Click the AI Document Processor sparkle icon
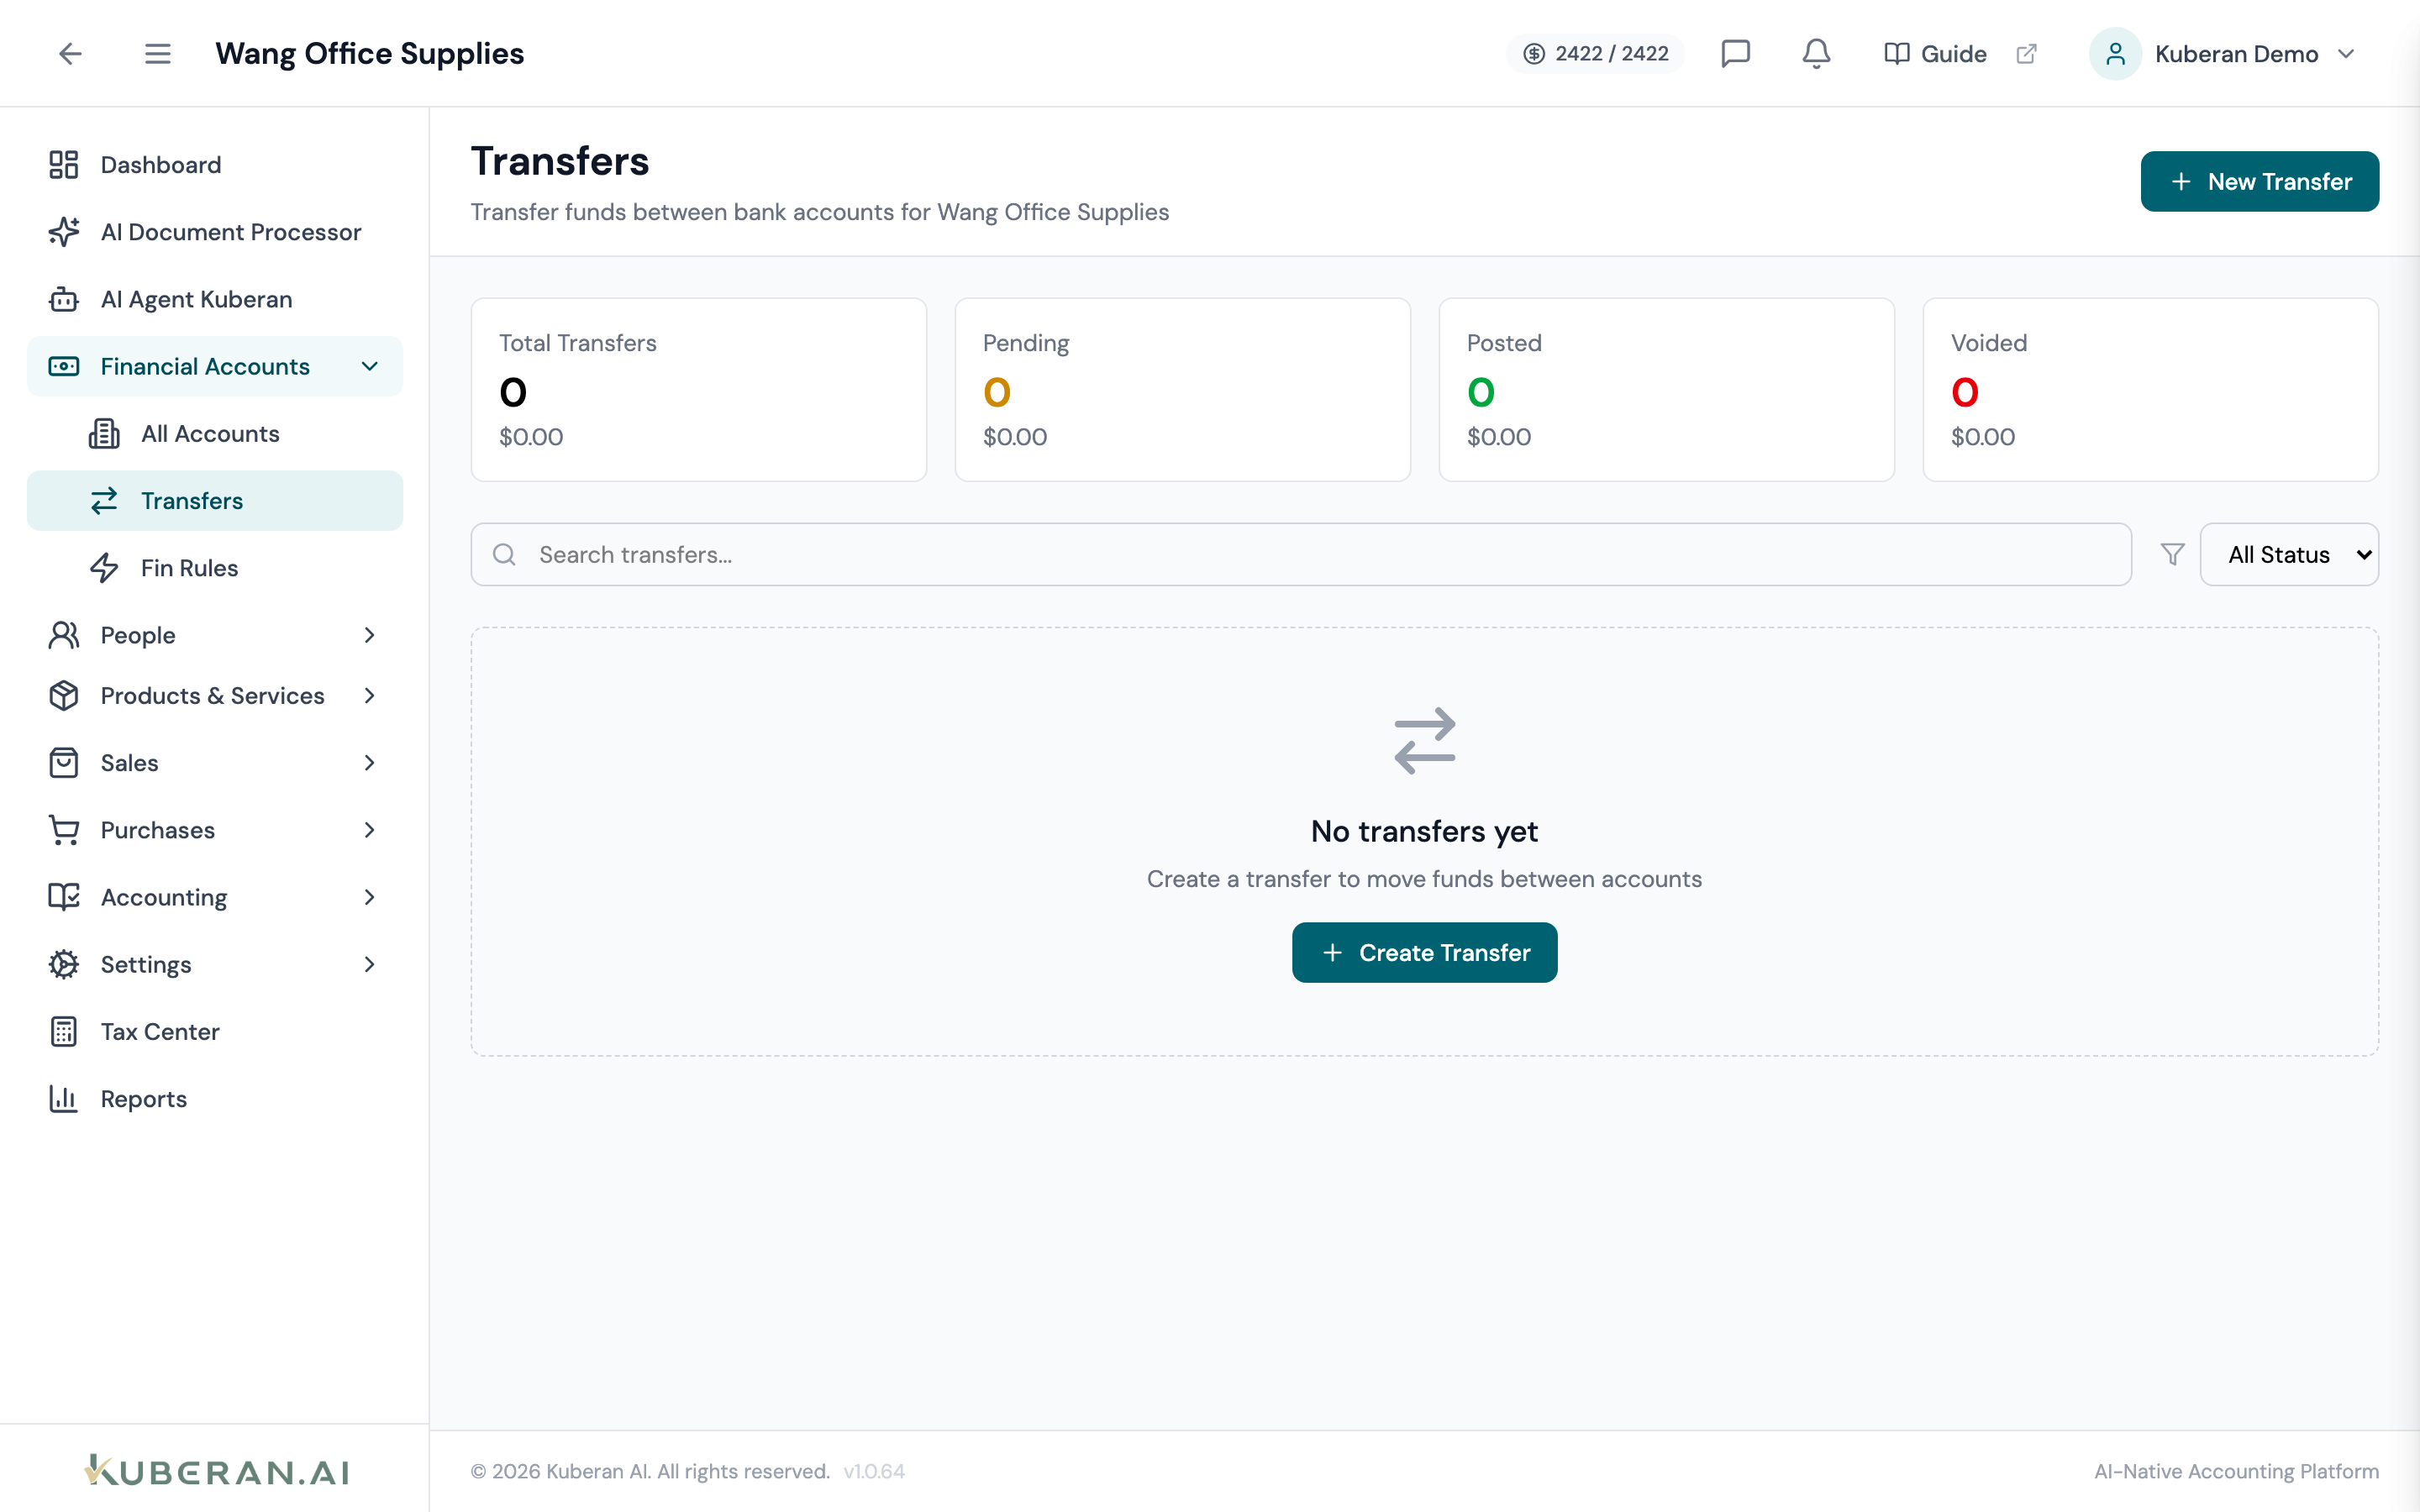Viewport: 2420px width, 1512px height. [64, 232]
